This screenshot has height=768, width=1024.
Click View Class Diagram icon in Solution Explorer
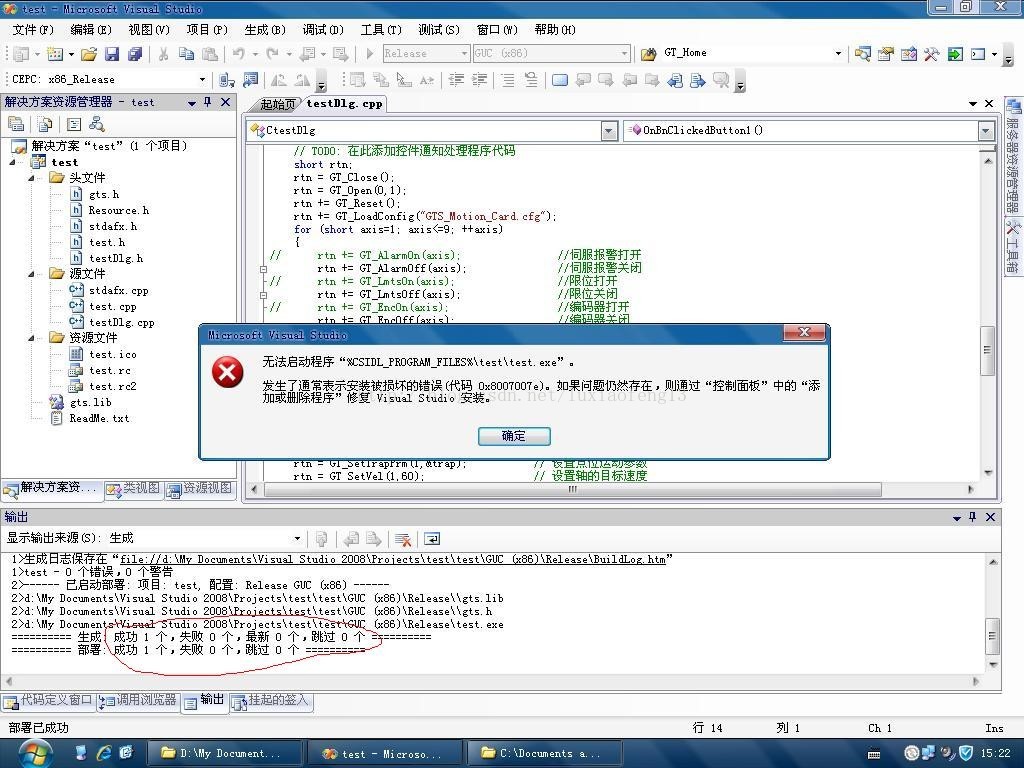(97, 123)
